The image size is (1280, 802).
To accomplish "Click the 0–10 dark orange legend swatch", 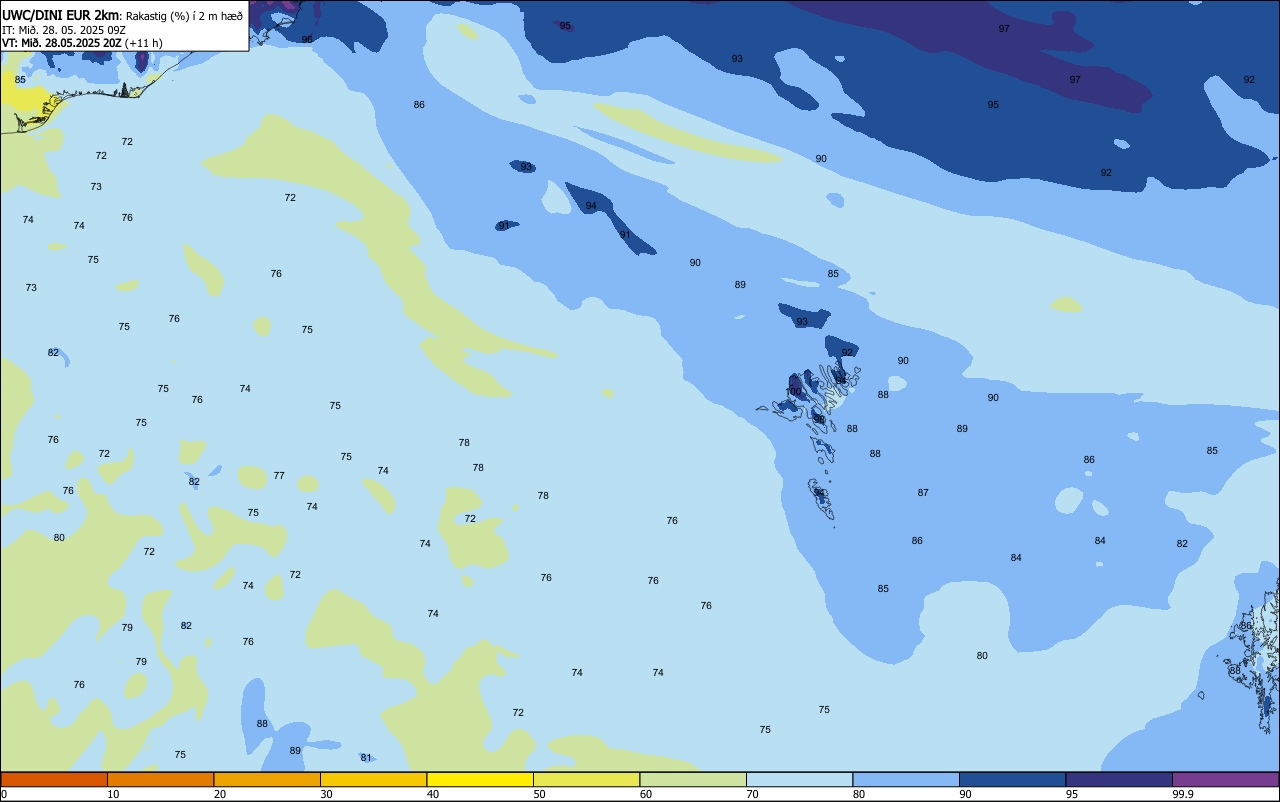I will pos(54,779).
